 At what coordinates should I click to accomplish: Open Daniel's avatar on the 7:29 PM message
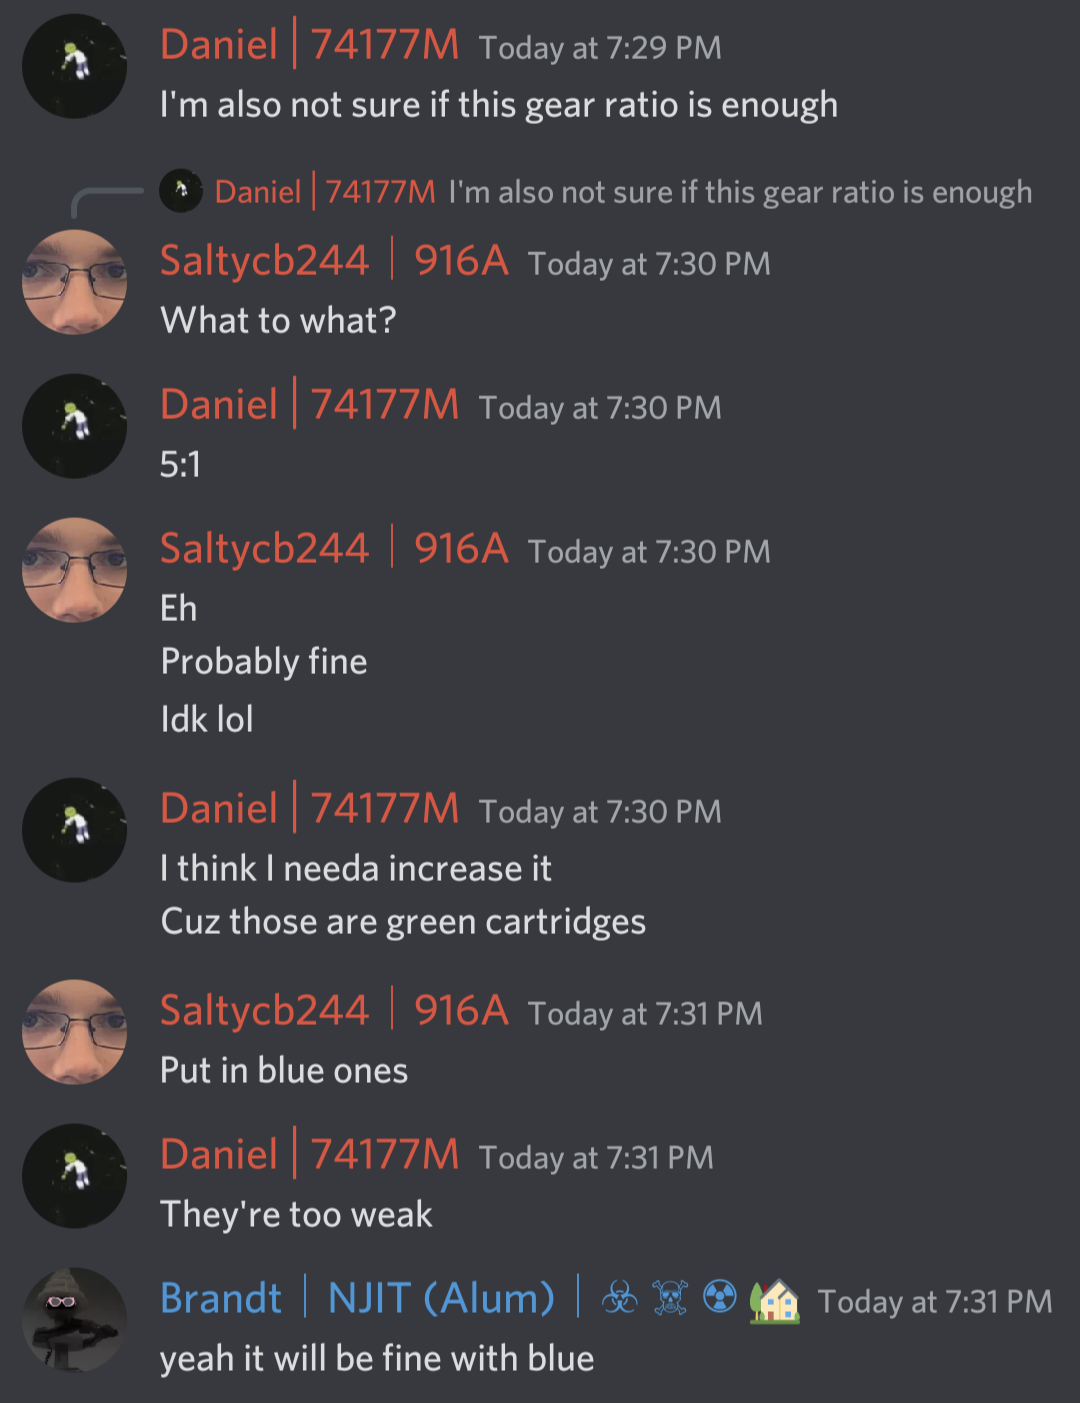click(x=75, y=66)
